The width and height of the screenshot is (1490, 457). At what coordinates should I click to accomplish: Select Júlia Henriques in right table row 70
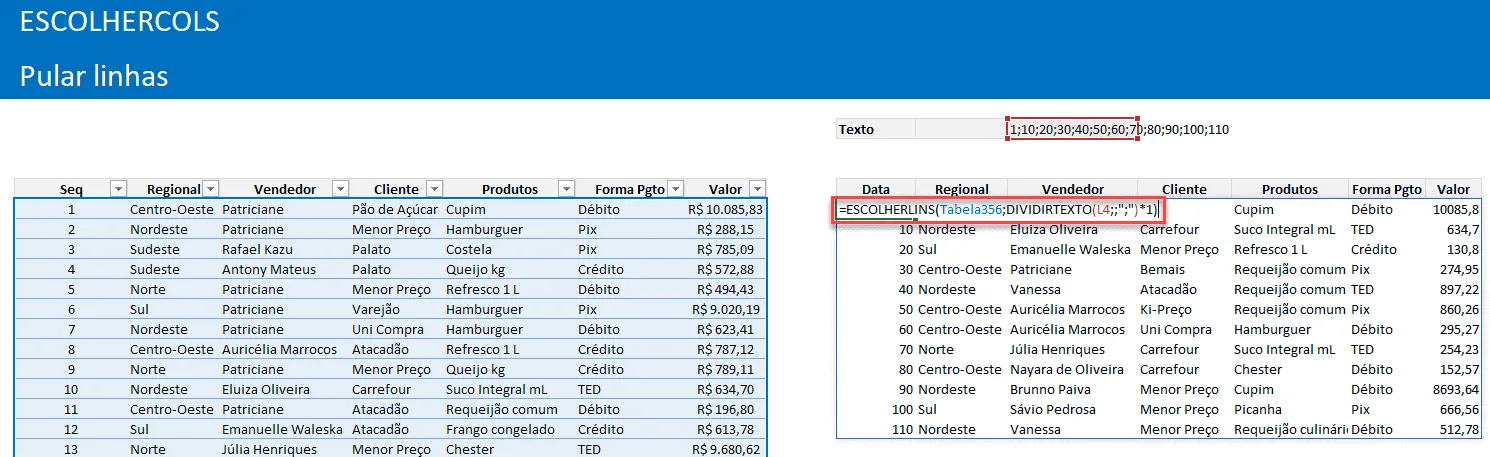(x=1072, y=350)
